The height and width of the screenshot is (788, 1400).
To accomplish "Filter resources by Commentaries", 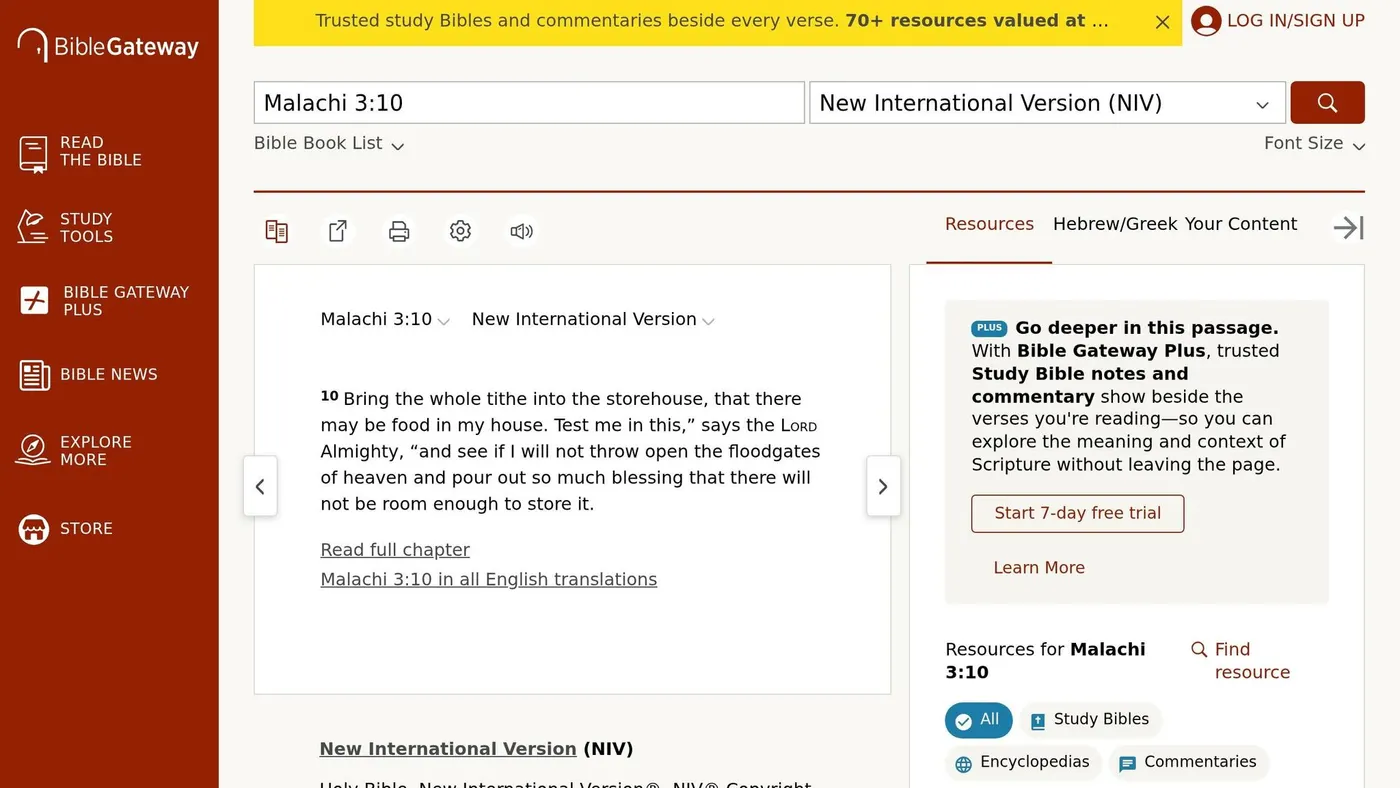I will 1187,763.
